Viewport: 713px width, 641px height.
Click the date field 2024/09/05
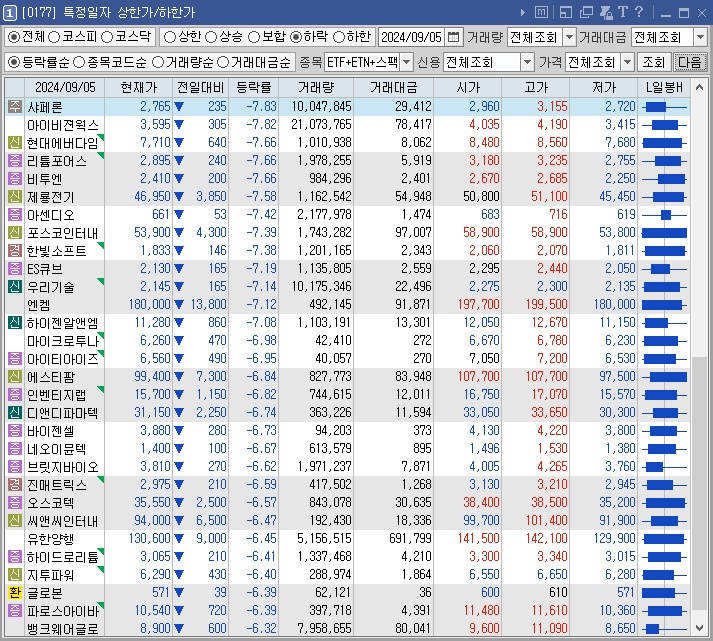point(412,37)
